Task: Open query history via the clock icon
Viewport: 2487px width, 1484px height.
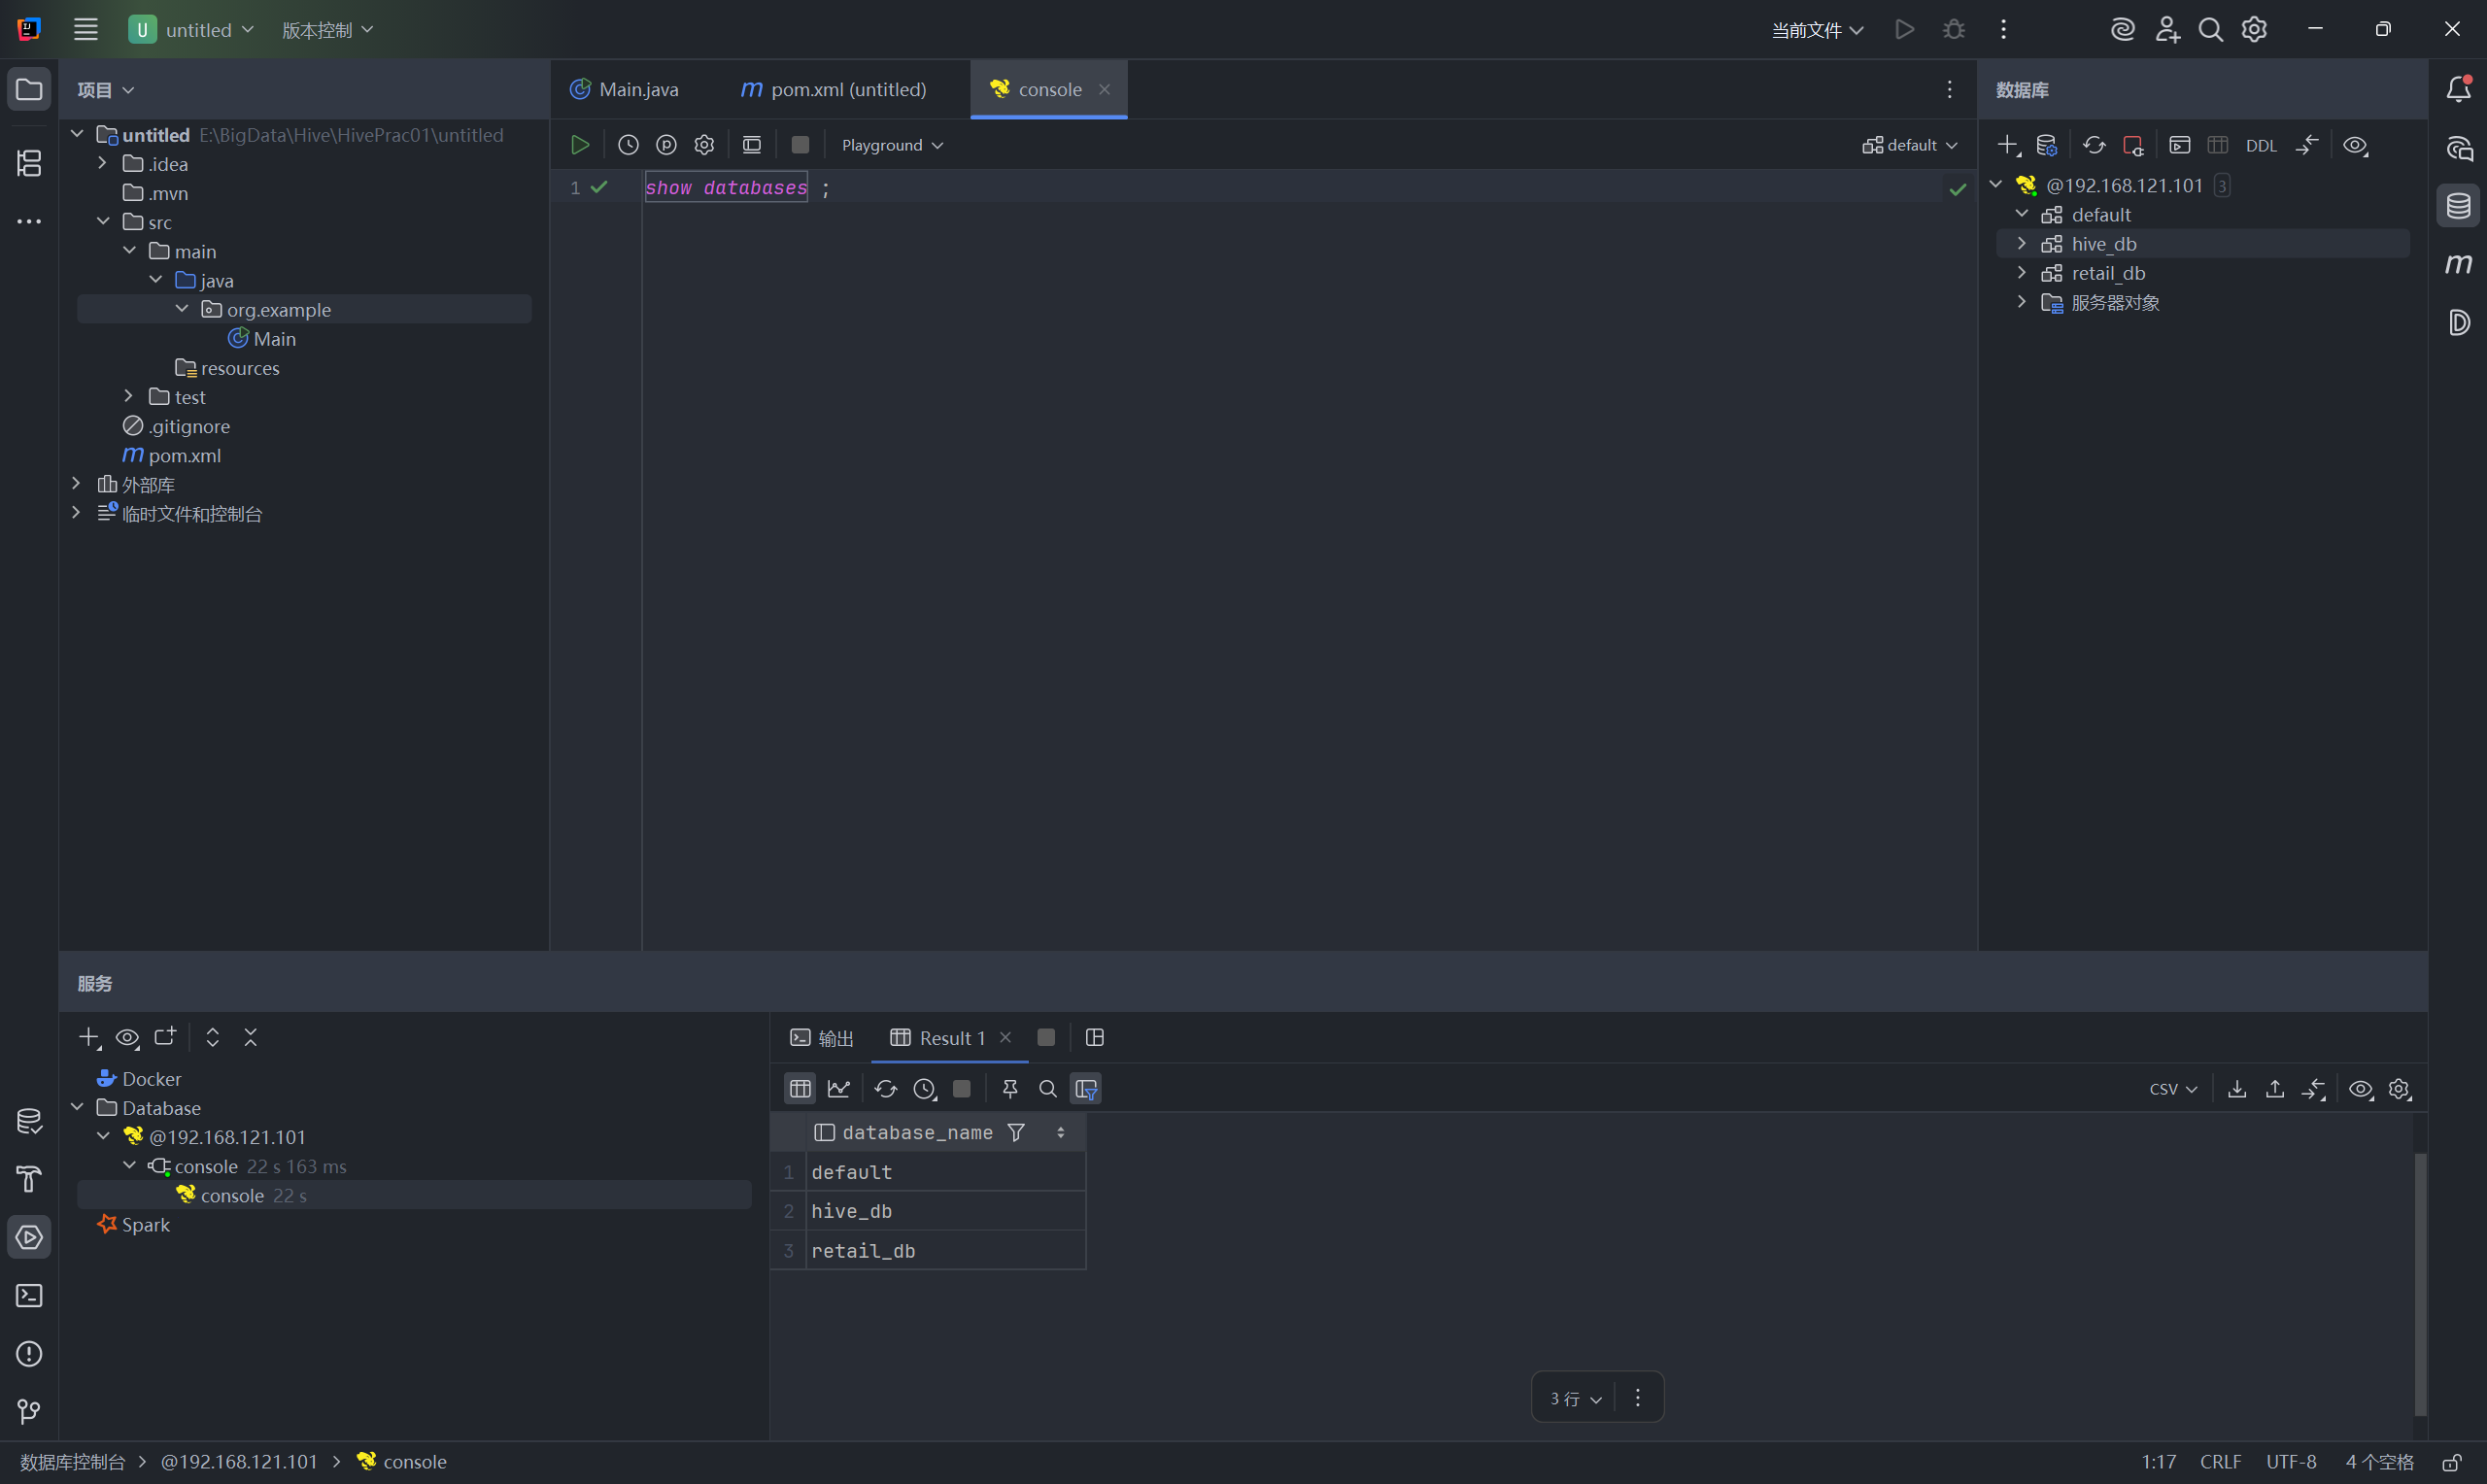Action: tap(628, 145)
